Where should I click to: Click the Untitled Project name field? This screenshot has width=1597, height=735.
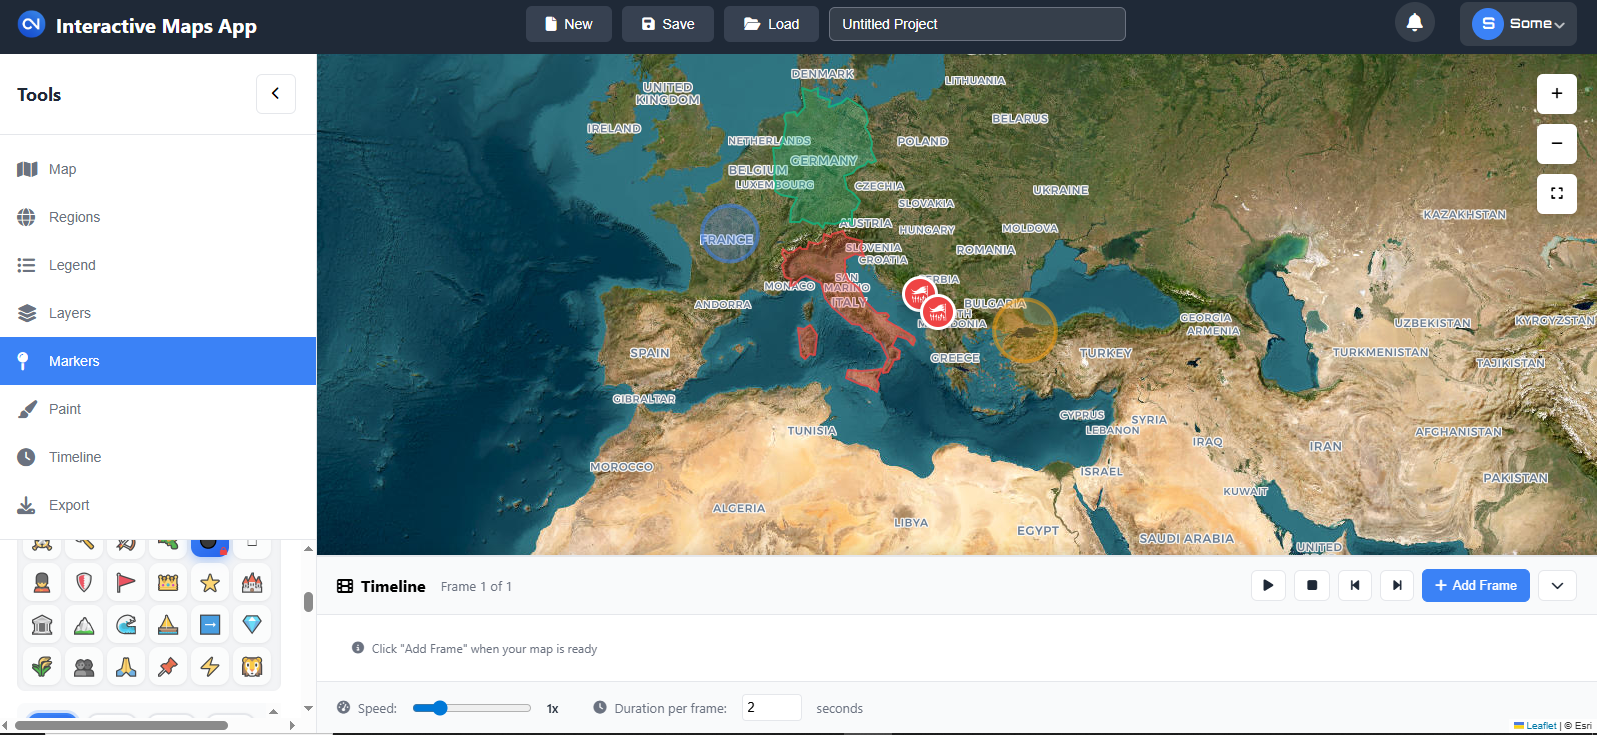(x=976, y=24)
